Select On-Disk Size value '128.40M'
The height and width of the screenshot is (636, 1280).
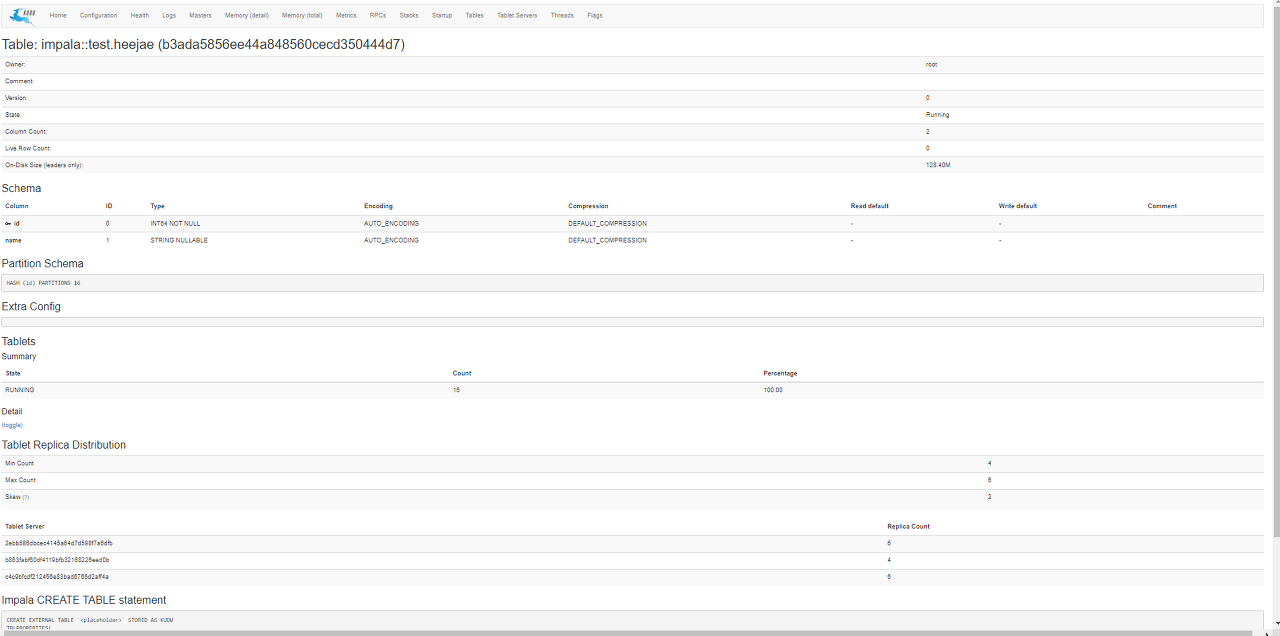tap(938, 165)
